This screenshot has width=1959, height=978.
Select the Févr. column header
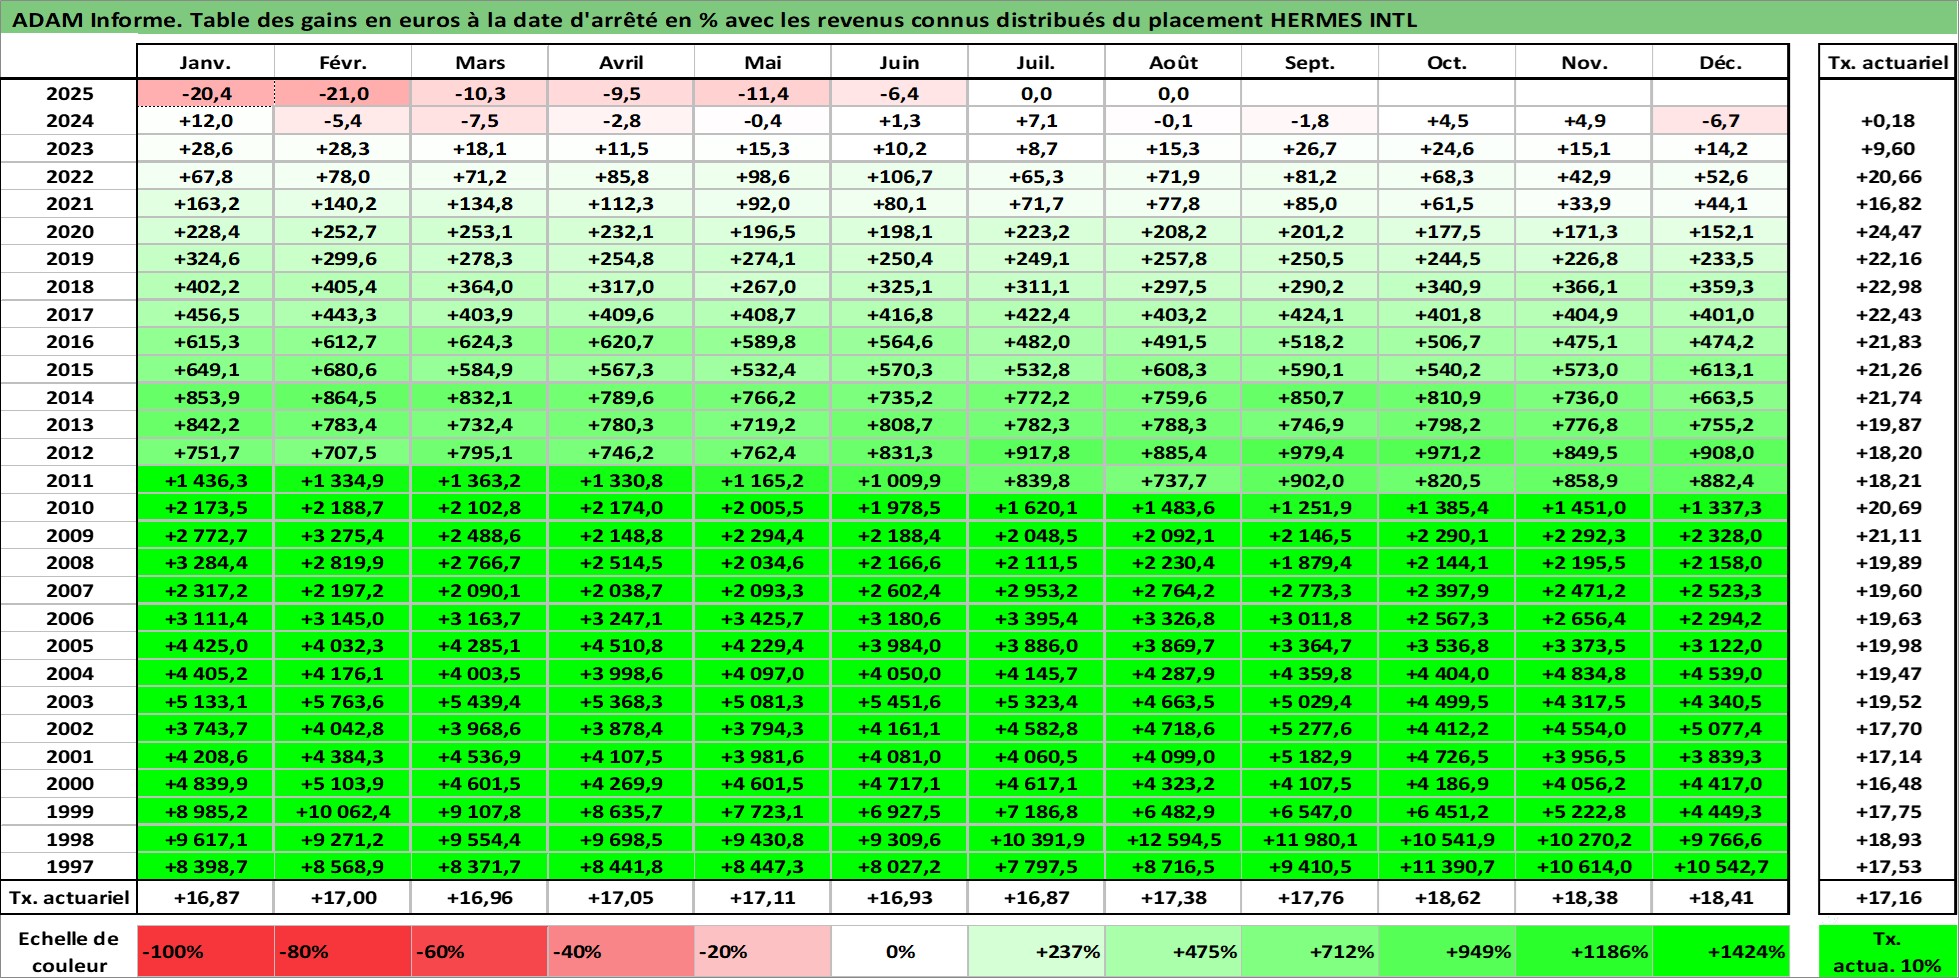343,62
